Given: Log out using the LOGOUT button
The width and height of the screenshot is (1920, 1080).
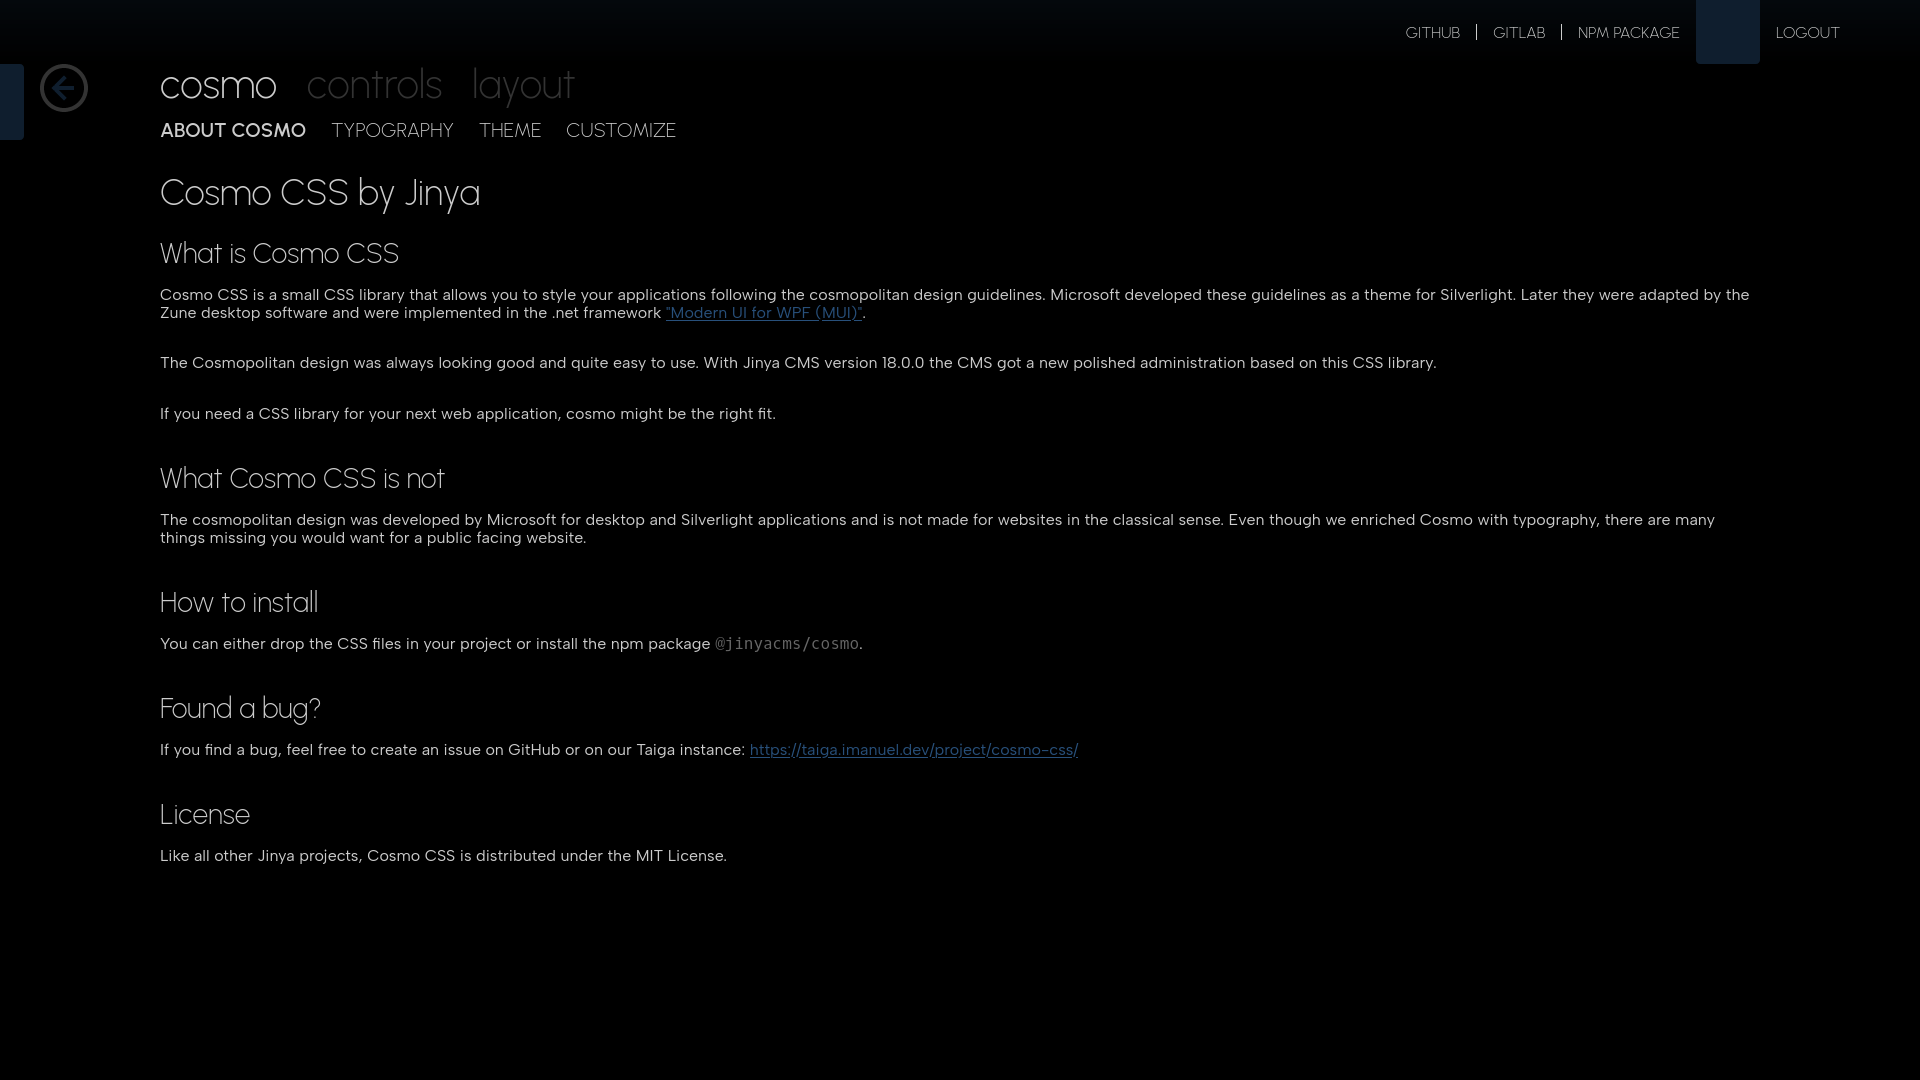Looking at the screenshot, I should [x=1807, y=33].
